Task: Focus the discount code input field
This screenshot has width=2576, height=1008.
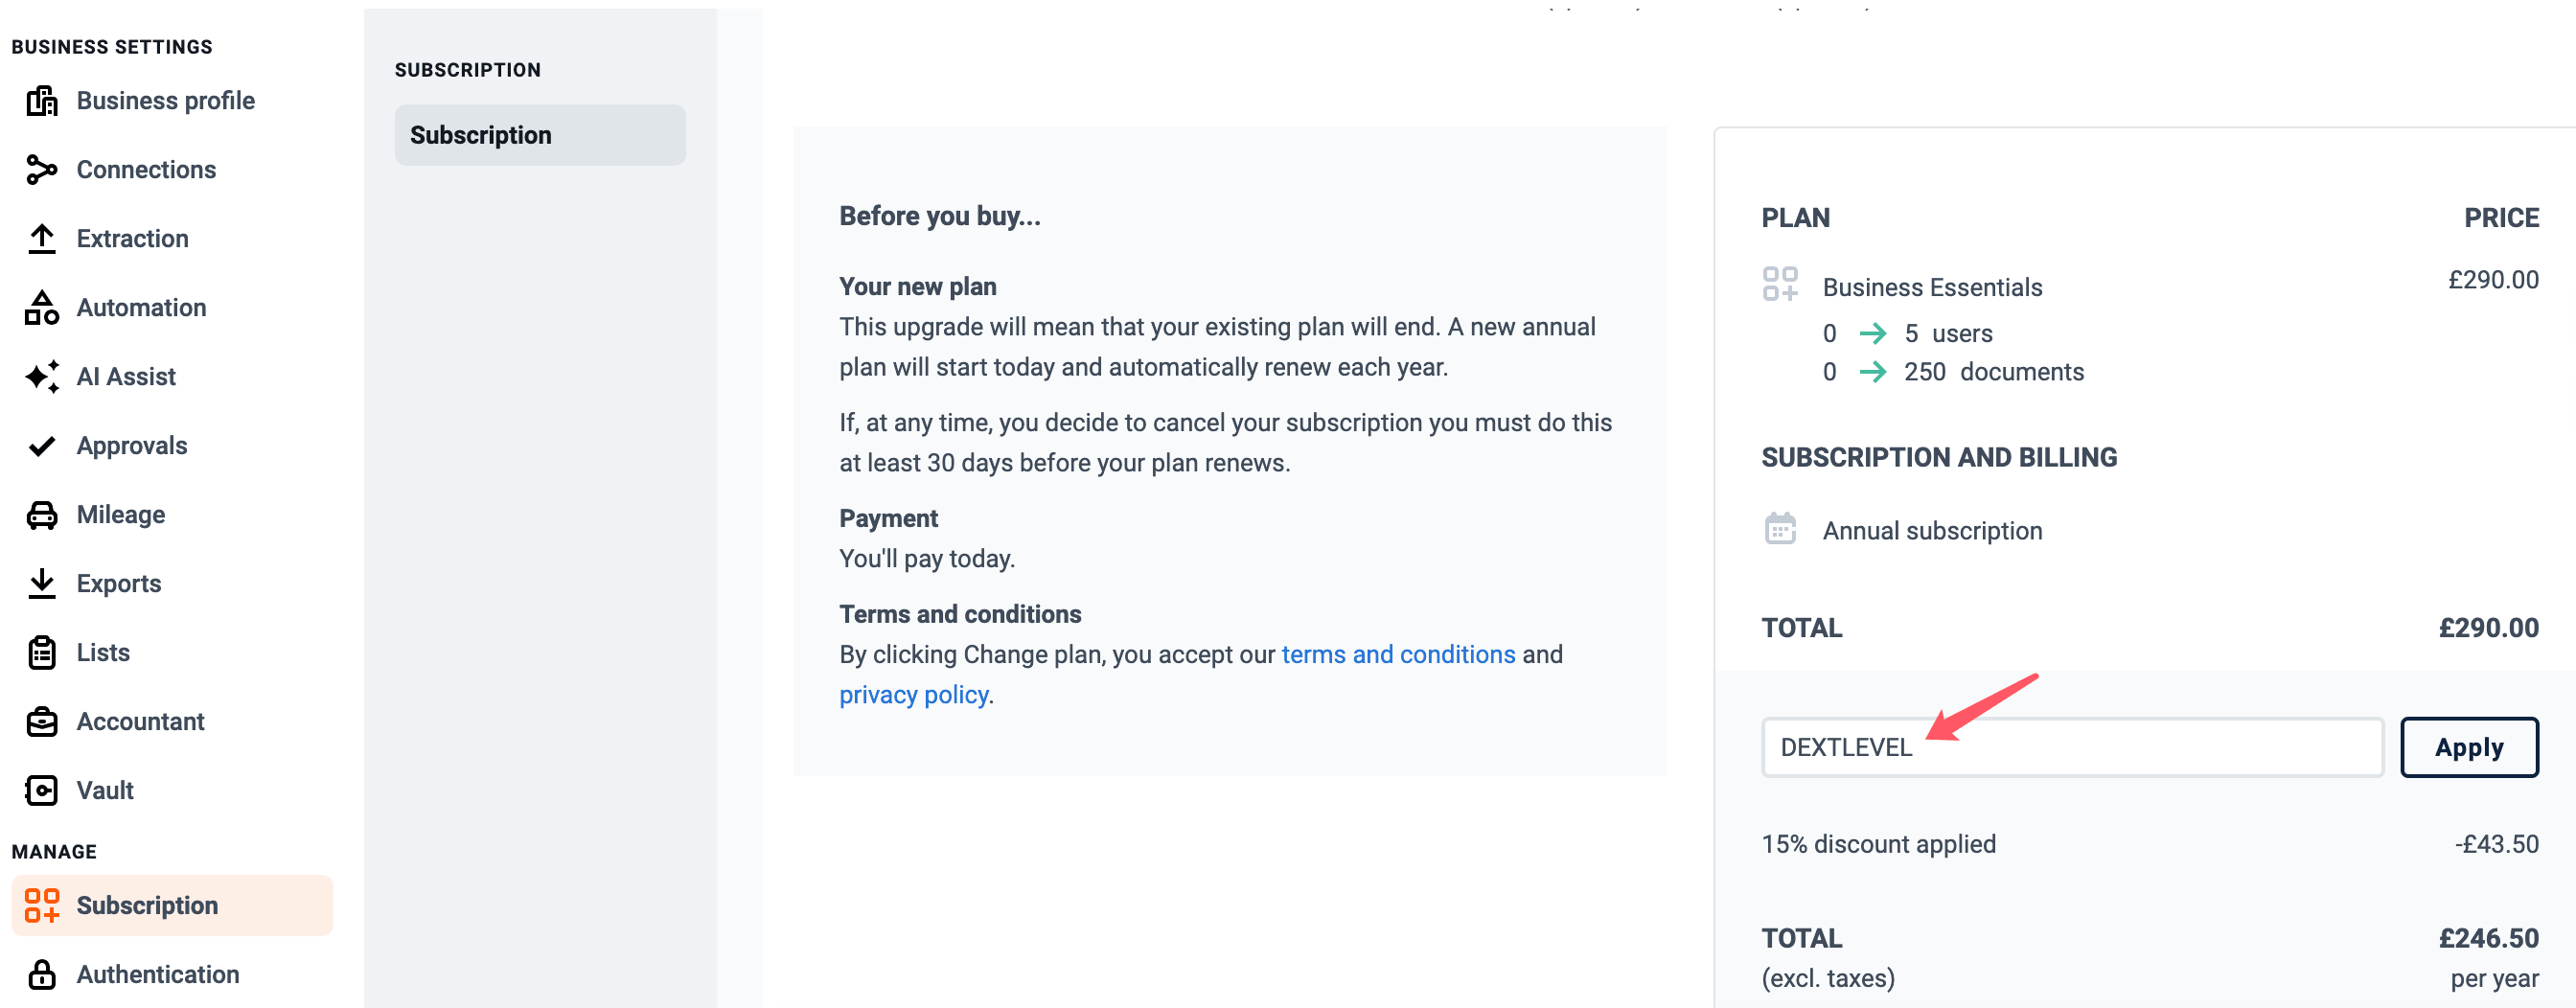Action: tap(2073, 748)
